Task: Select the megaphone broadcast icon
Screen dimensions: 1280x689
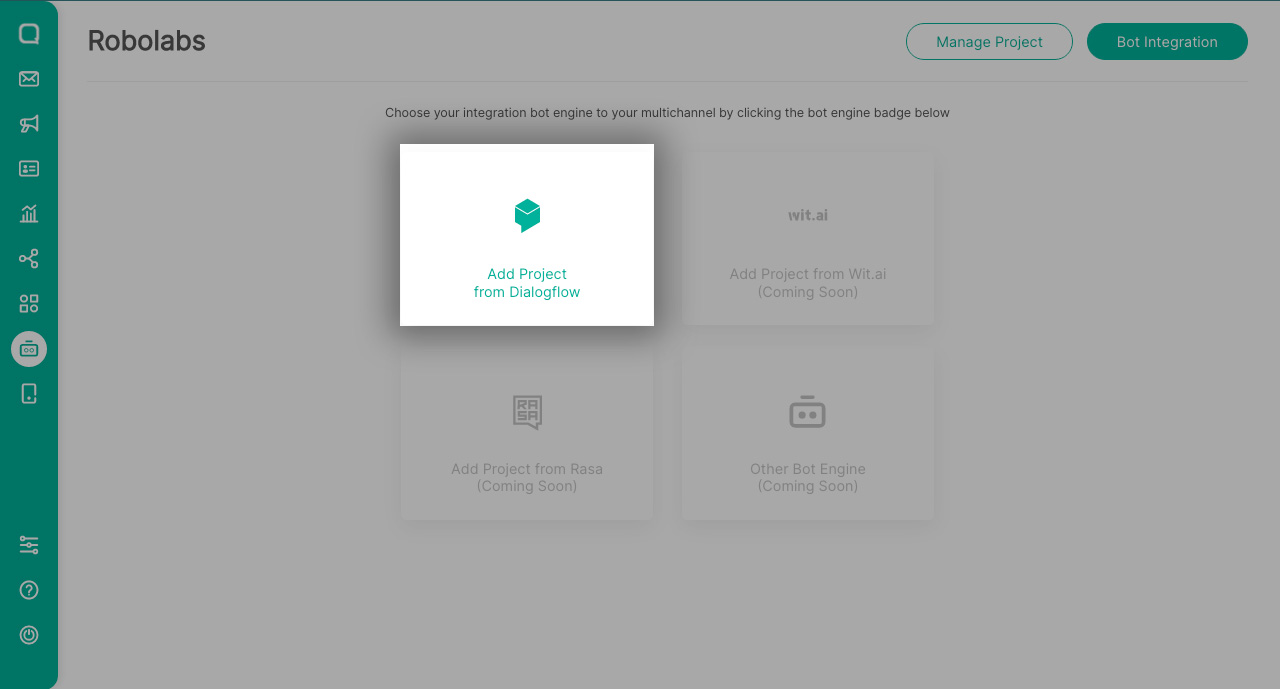Action: coord(28,123)
